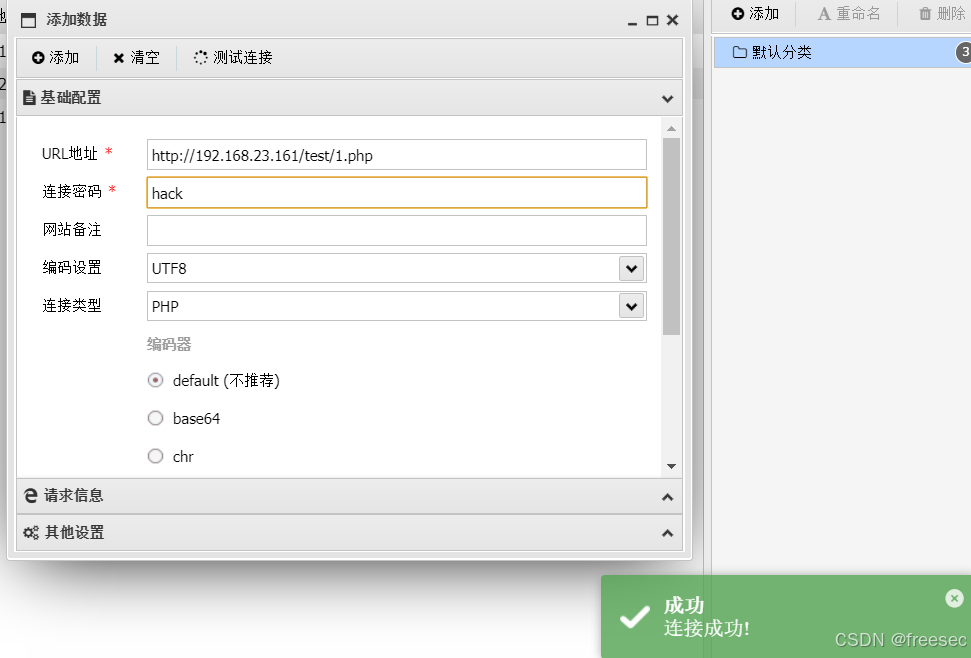Expand the 请求信息 section chevron
This screenshot has width=971, height=658.
[667, 497]
